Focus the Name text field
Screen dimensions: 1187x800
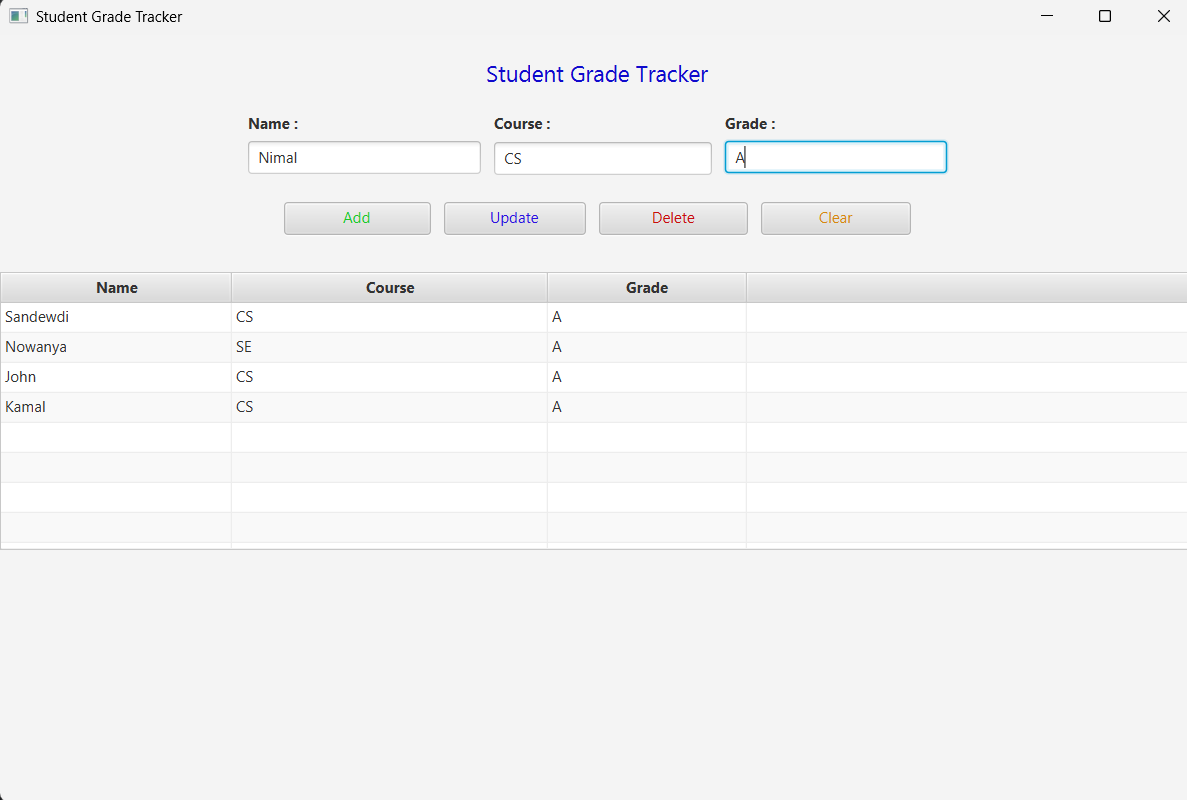(364, 157)
